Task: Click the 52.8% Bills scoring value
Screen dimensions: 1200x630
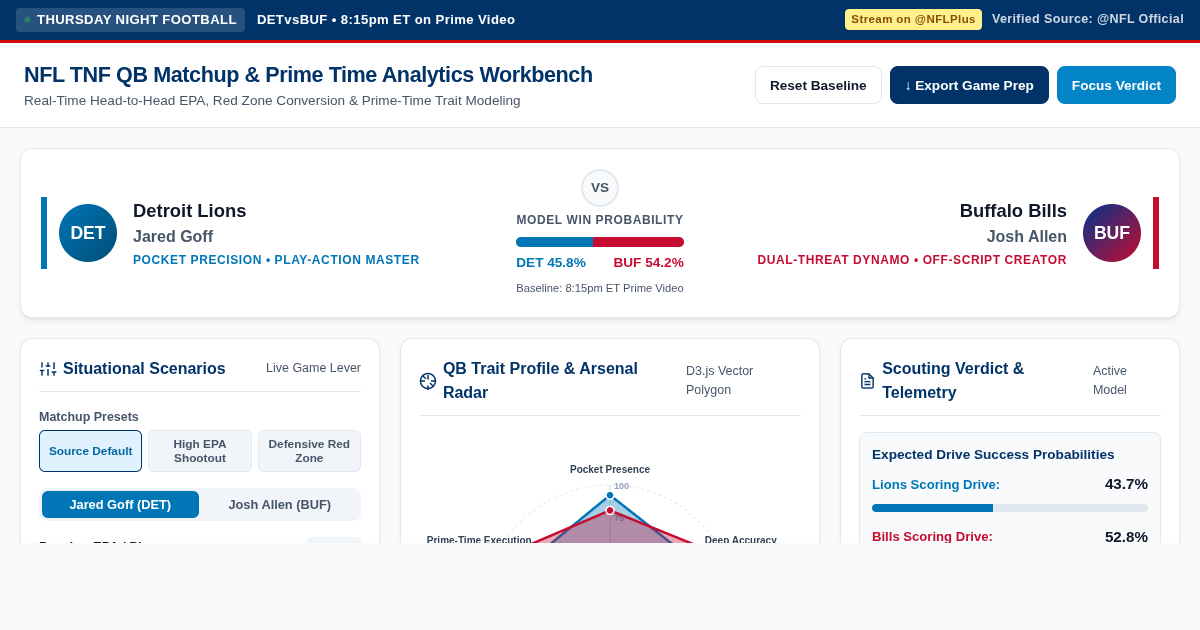Action: pyautogui.click(x=1126, y=536)
